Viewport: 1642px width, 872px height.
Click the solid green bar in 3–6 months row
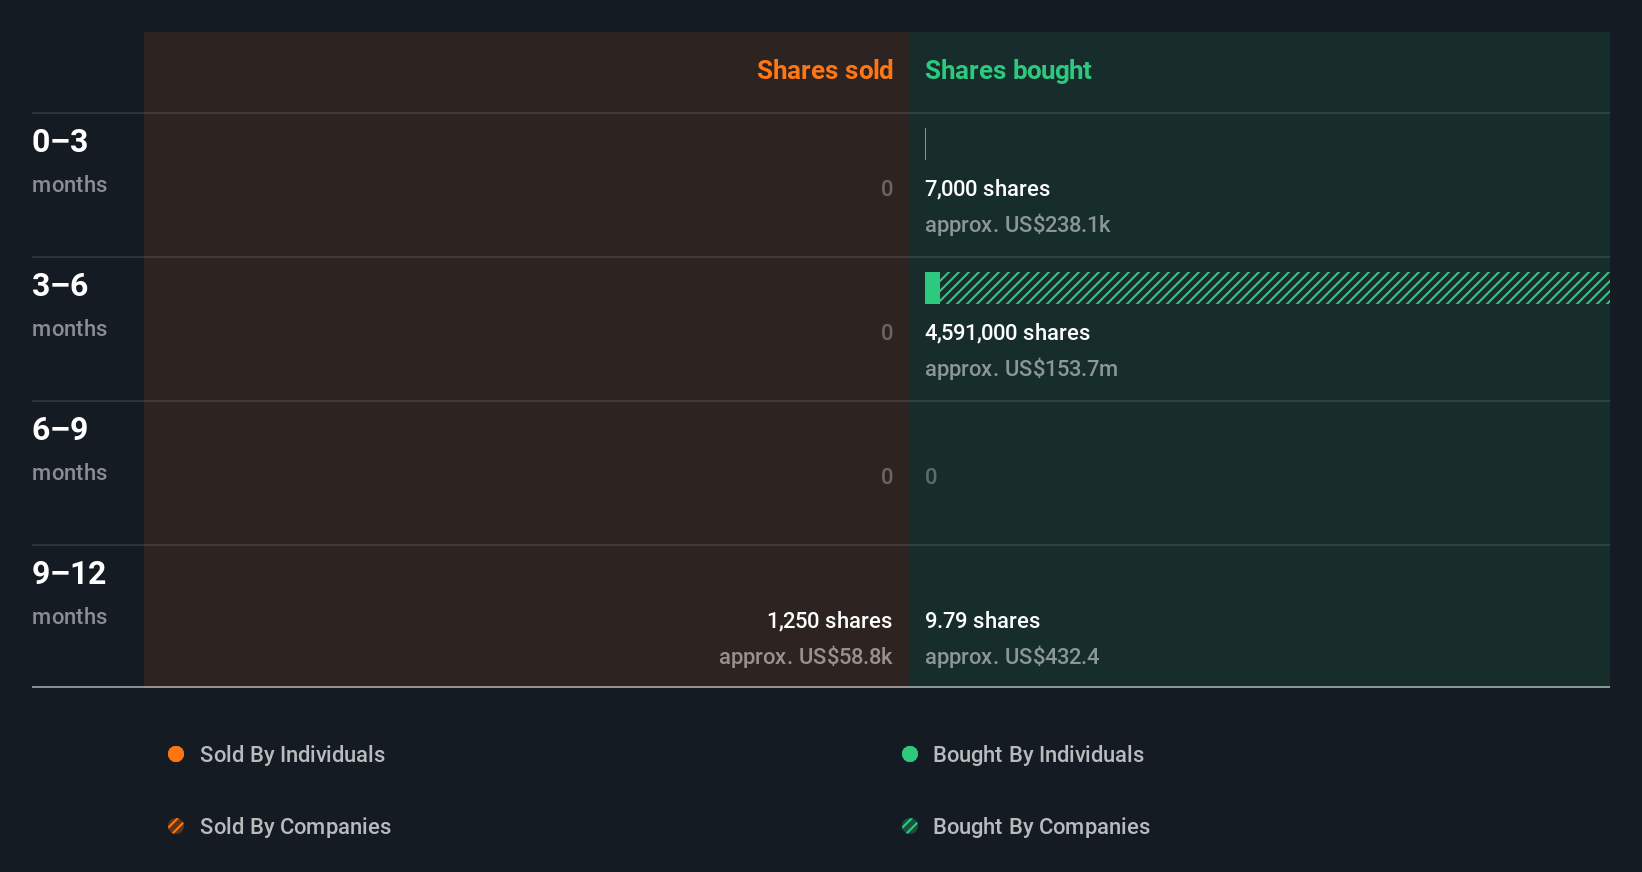pyautogui.click(x=932, y=288)
